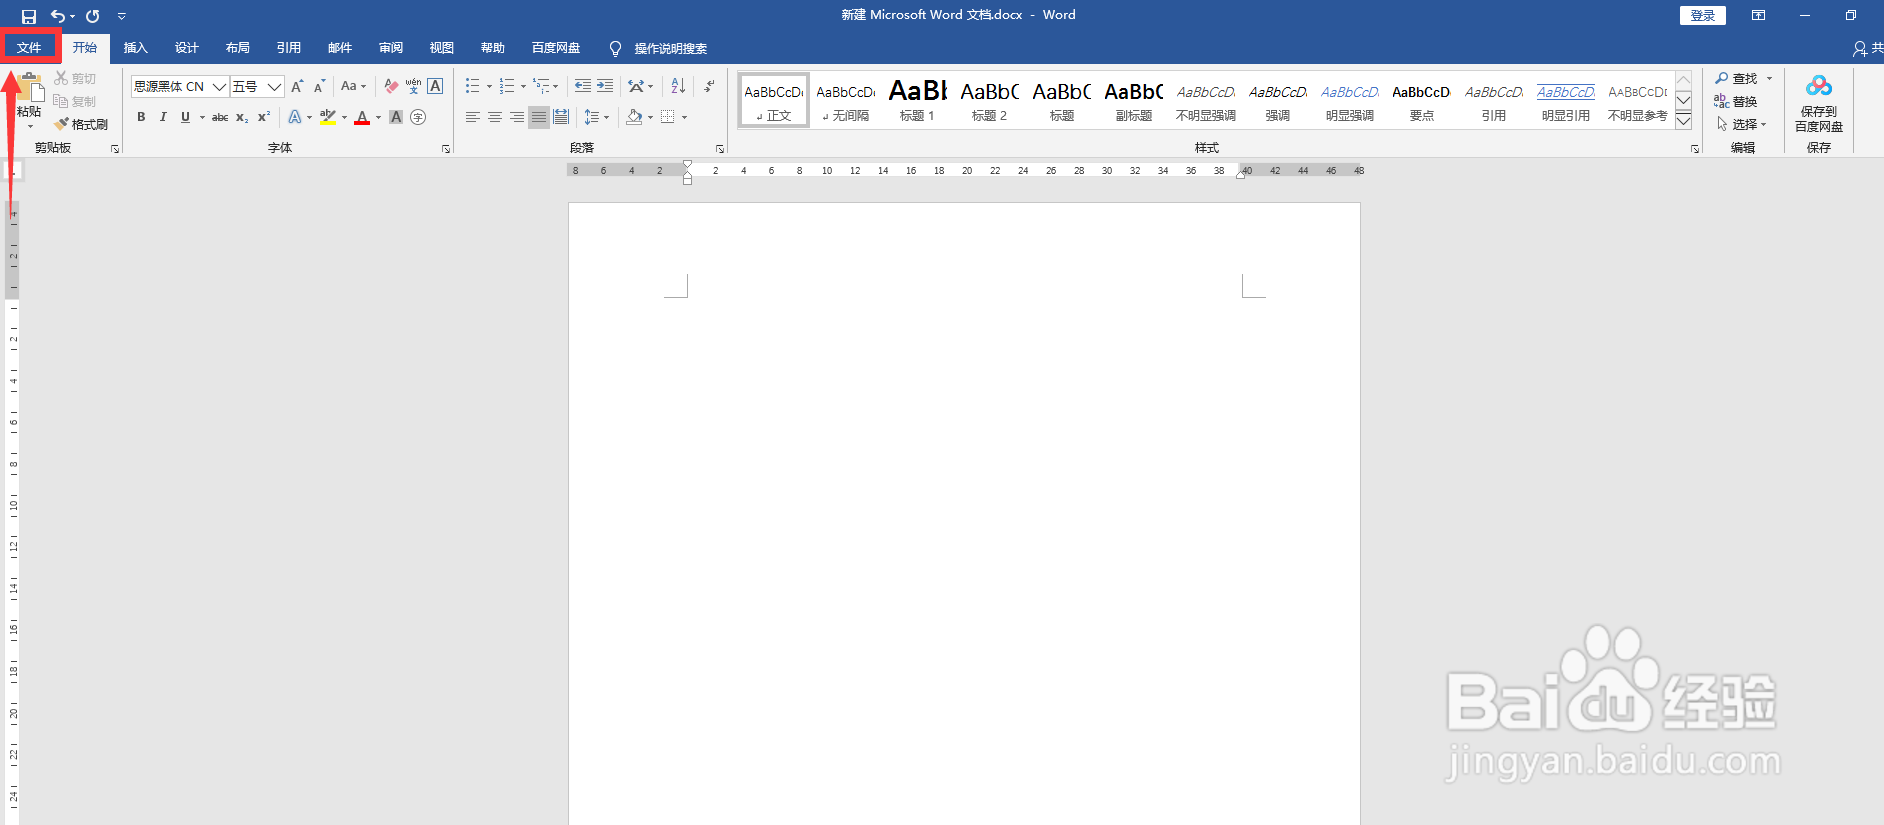
Task: Click the Cut (剪切) scissors icon
Action: tap(61, 78)
